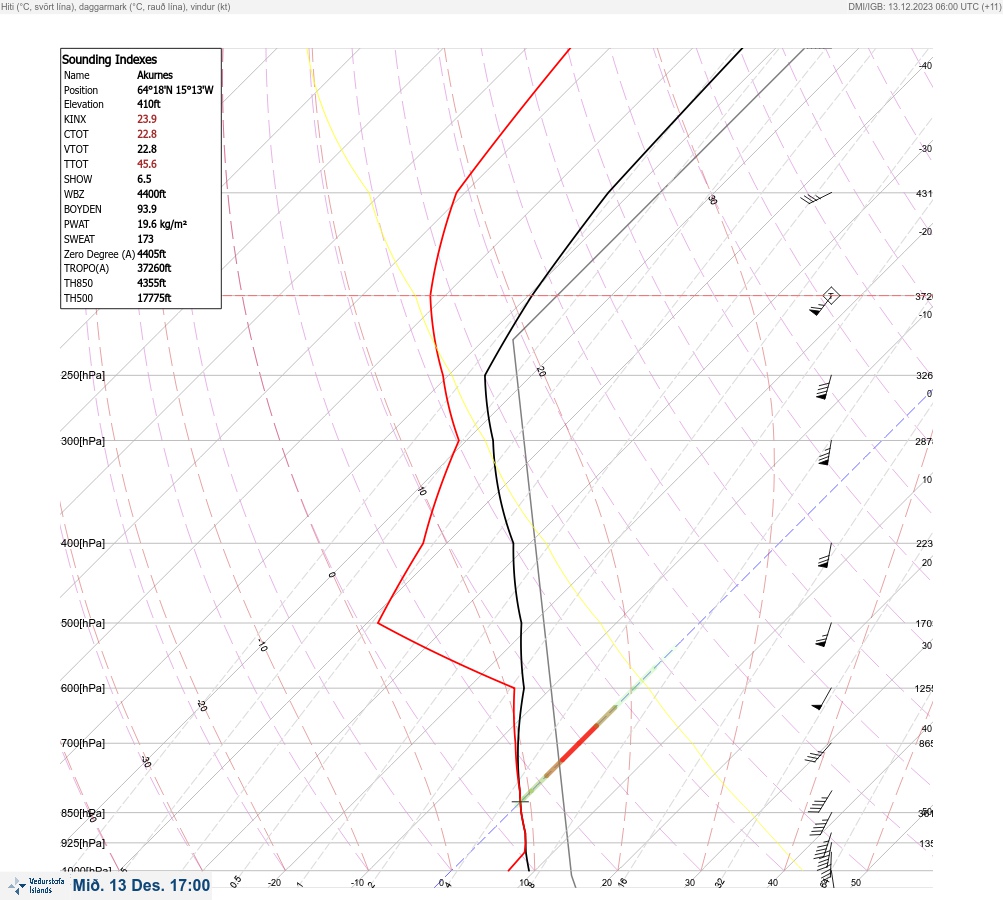This screenshot has width=1003, height=900.
Task: Click the Vedurstofa Islands logo
Action: pyautogui.click(x=36, y=886)
